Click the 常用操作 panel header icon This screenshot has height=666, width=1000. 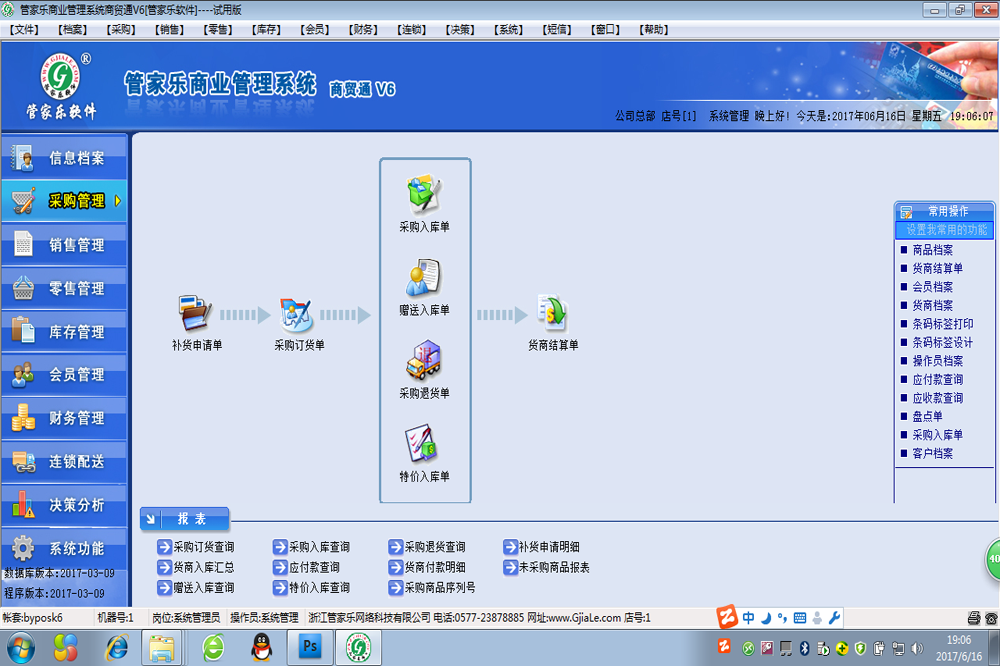coord(906,212)
